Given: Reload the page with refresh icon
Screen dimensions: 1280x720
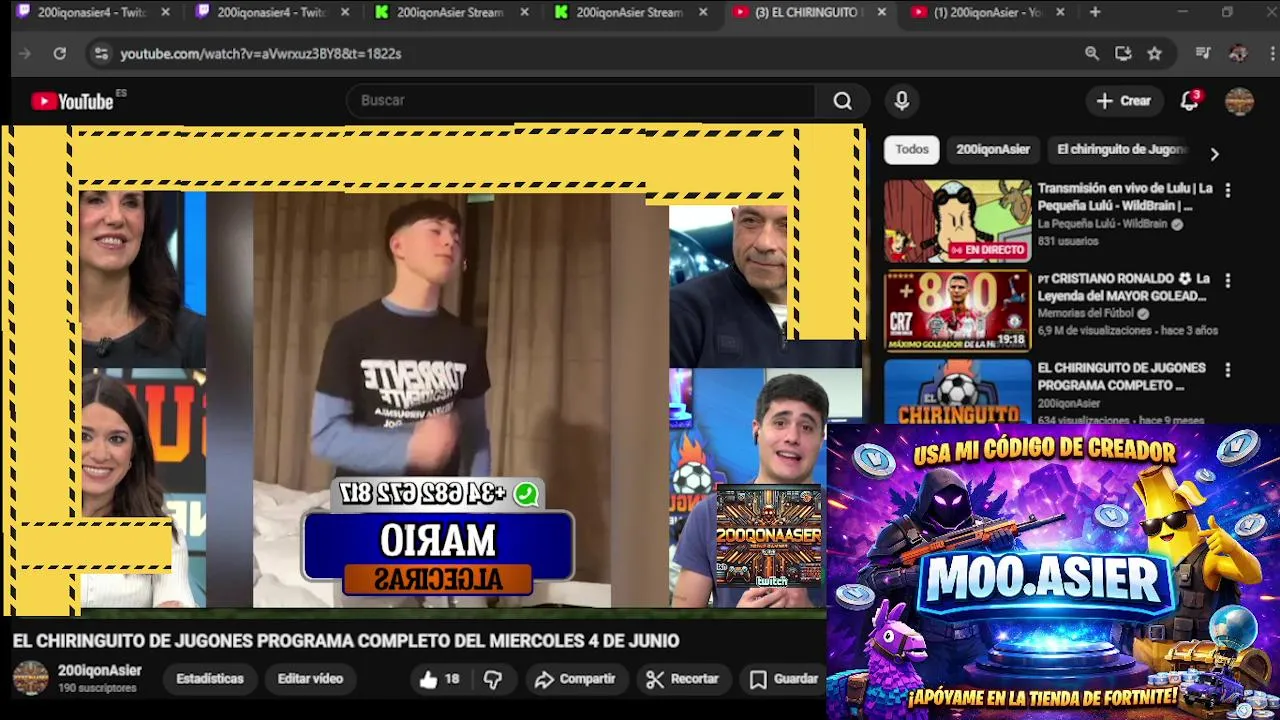Looking at the screenshot, I should click(x=59, y=54).
